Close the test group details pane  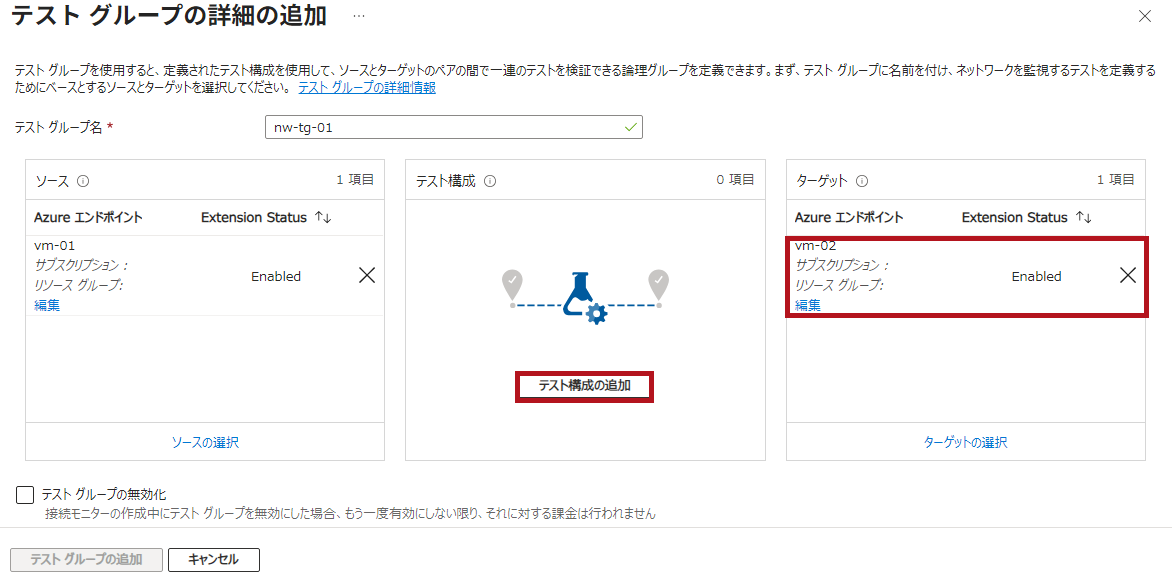pyautogui.click(x=1144, y=16)
